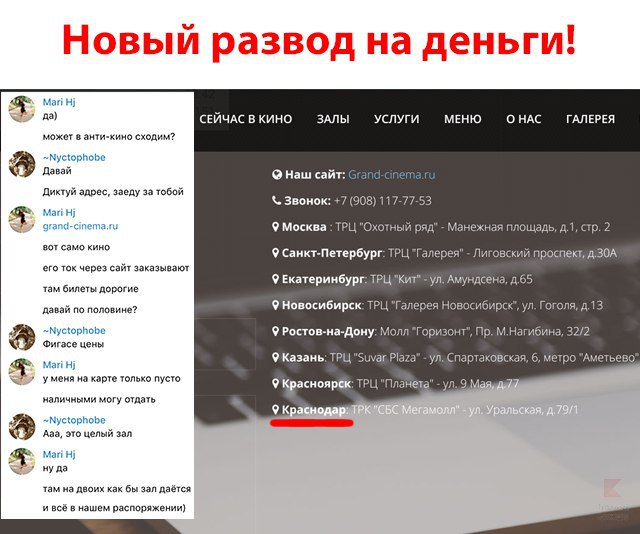Click the phone number +7 (908) 117-77-53
Screen dimensions: 640x534
382,201
